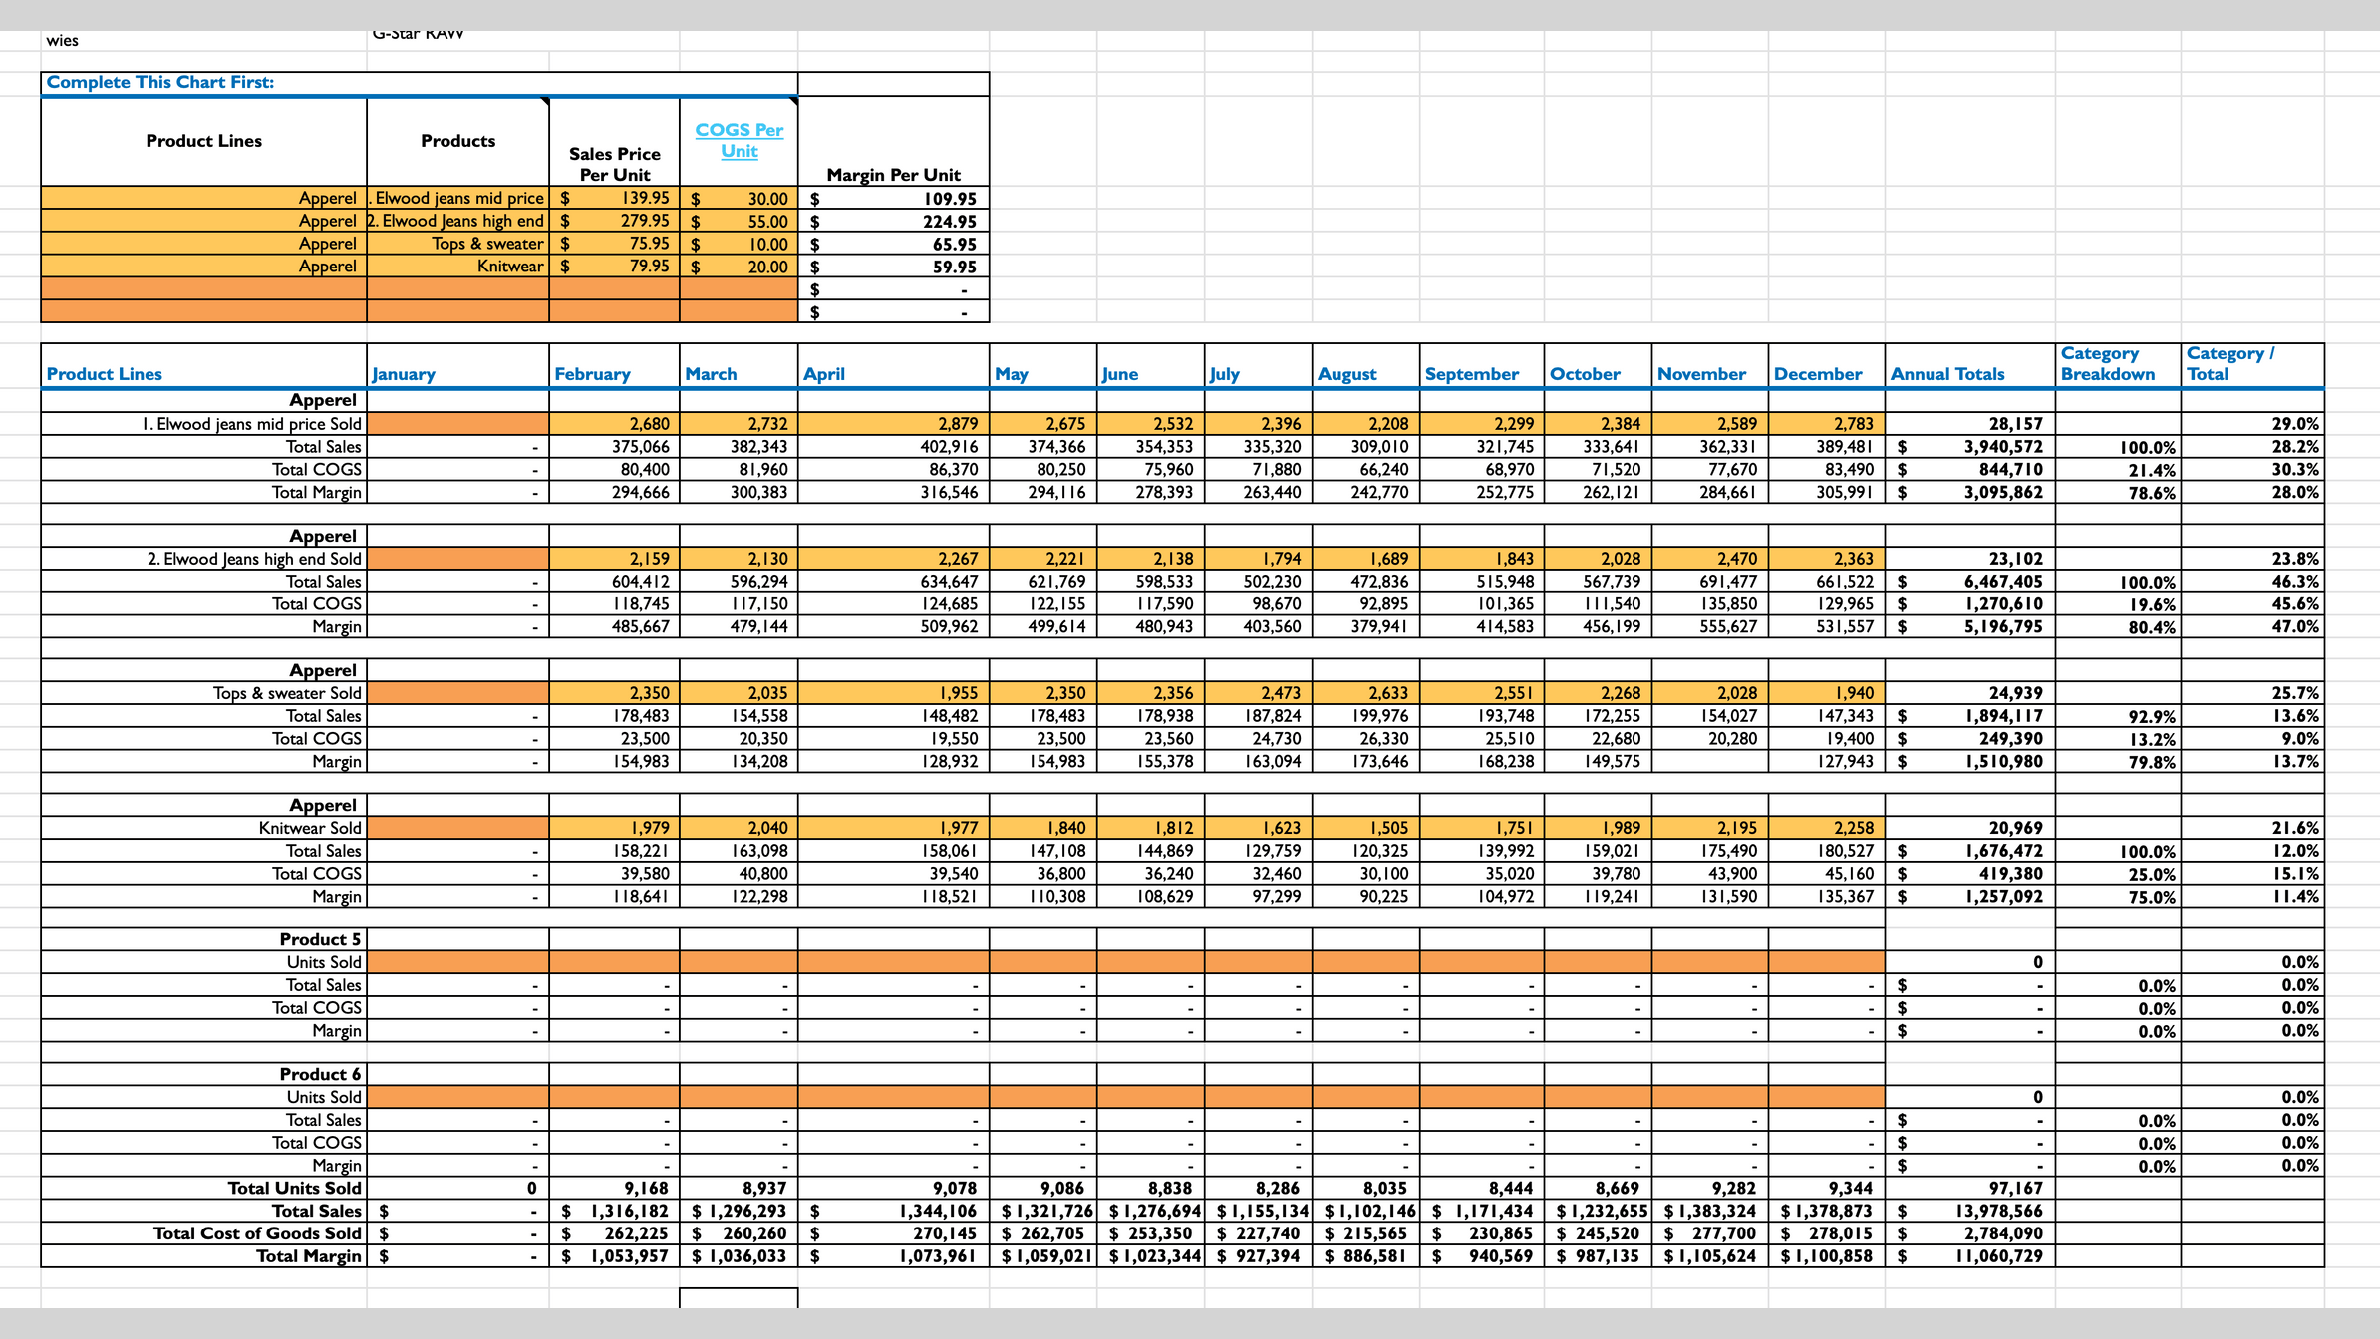Select total annual margin 11,060,729
The height and width of the screenshot is (1339, 2380).
coord(1970,1256)
